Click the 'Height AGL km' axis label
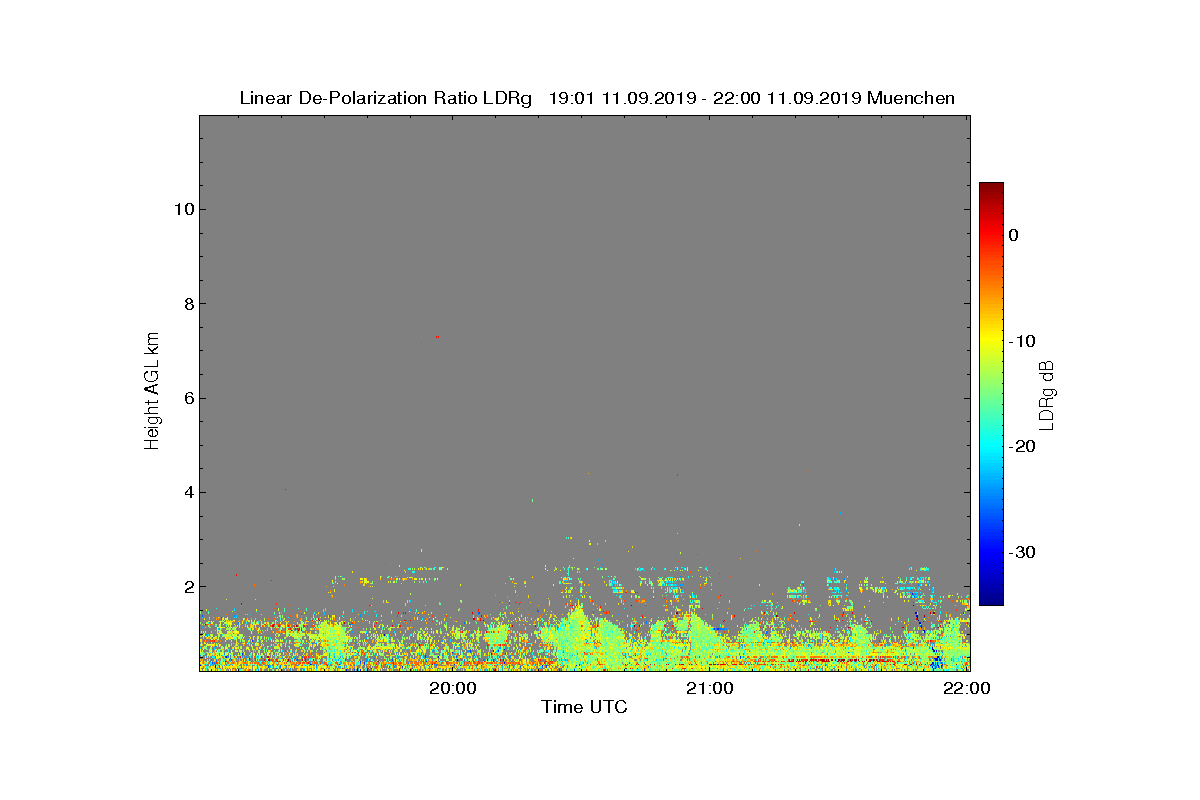 pos(152,392)
